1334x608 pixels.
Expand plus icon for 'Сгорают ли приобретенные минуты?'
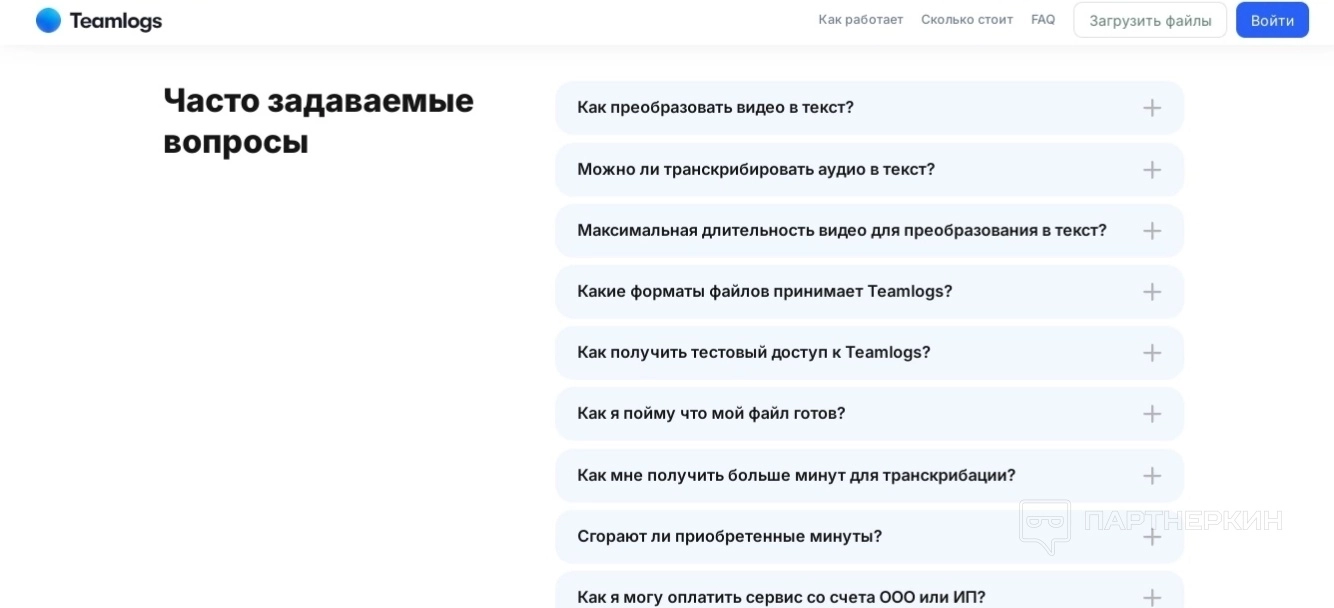click(1152, 537)
